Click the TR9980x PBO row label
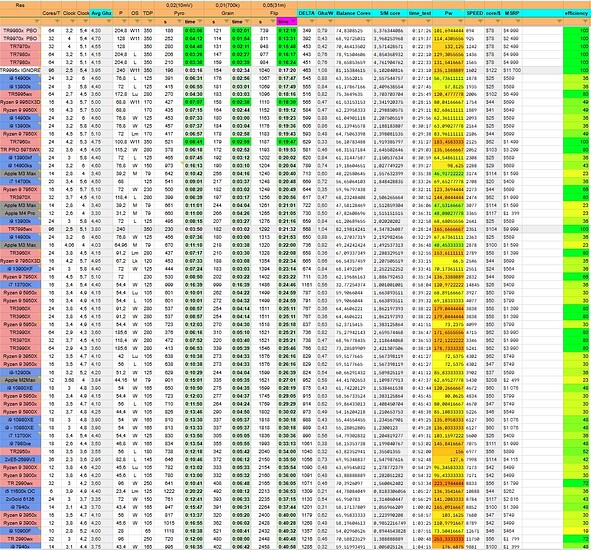591x550 pixels. pyautogui.click(x=20, y=30)
